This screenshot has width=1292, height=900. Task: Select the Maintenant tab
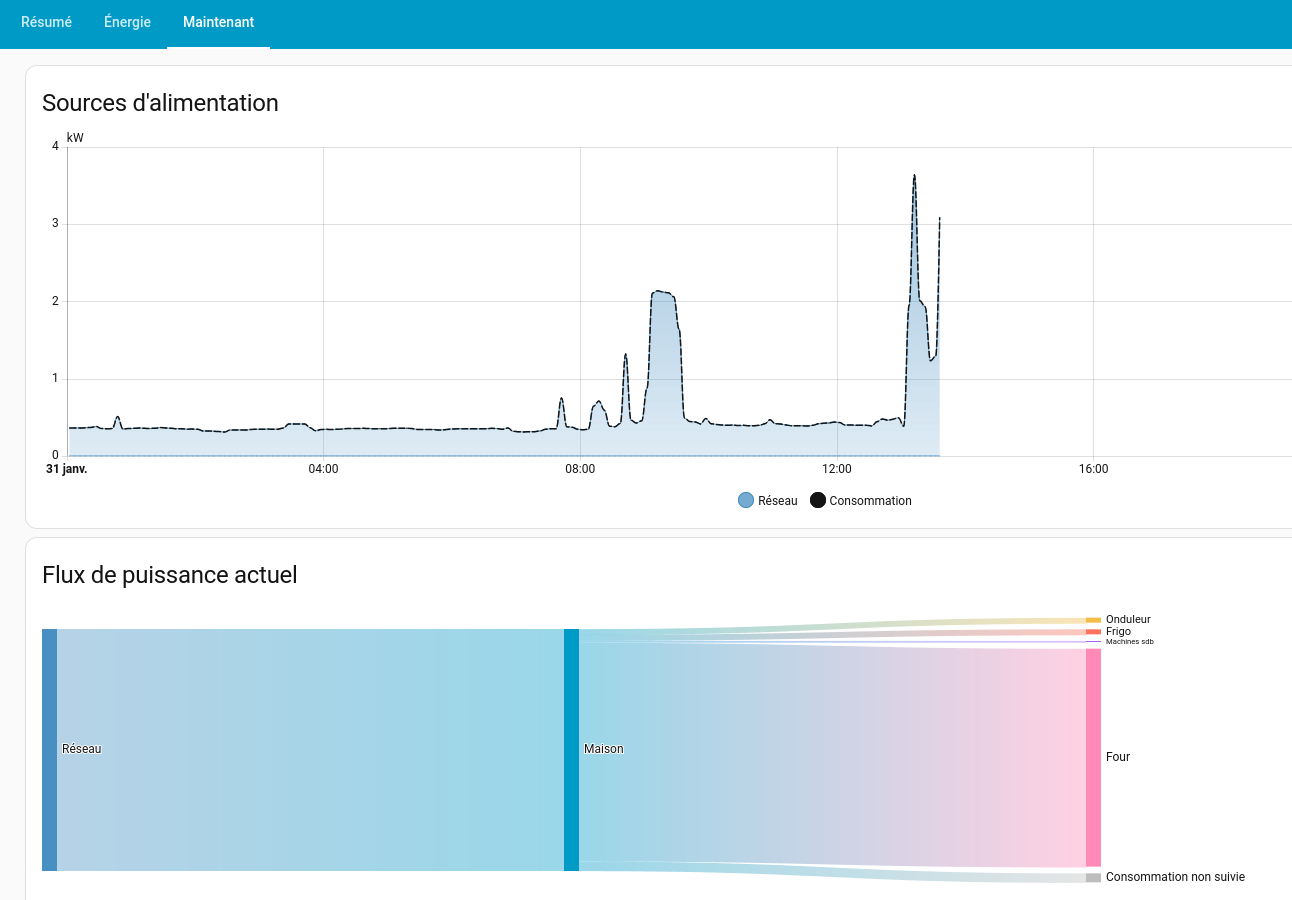point(218,22)
